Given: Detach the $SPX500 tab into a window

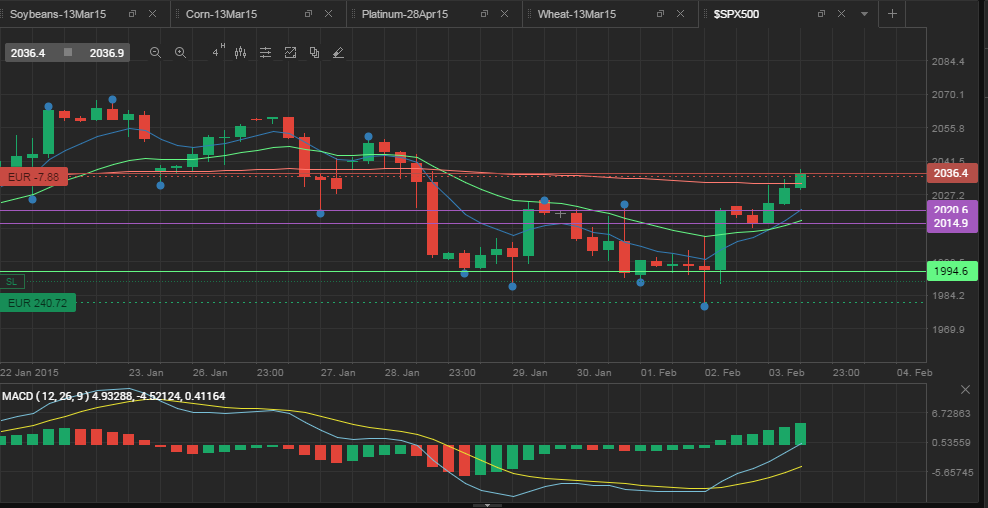Looking at the screenshot, I should [822, 14].
